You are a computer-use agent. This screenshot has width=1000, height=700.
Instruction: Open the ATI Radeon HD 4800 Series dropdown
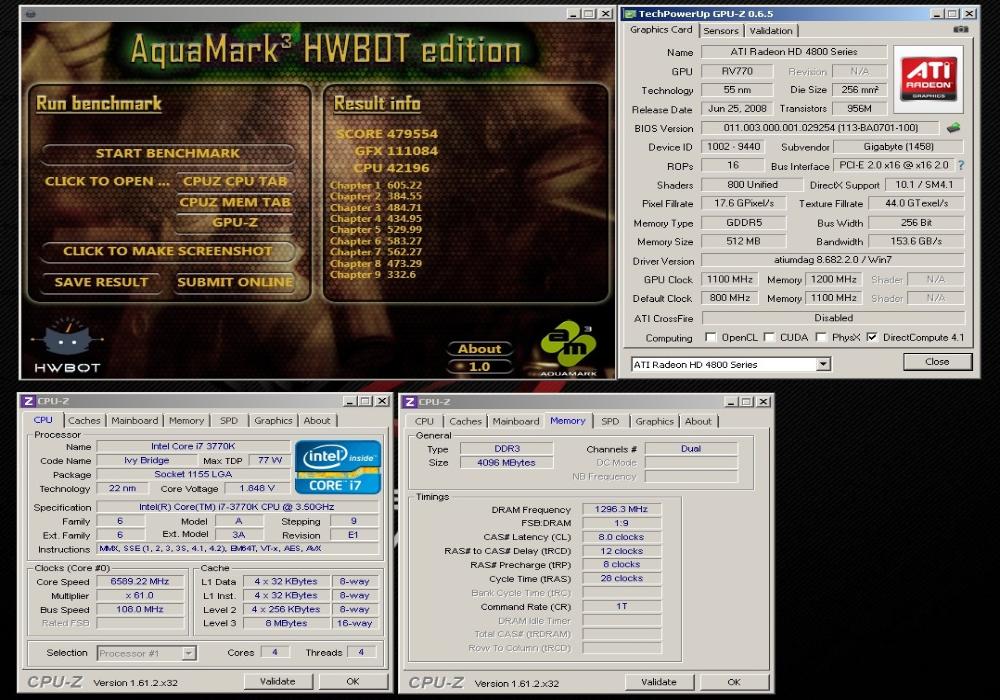(823, 364)
